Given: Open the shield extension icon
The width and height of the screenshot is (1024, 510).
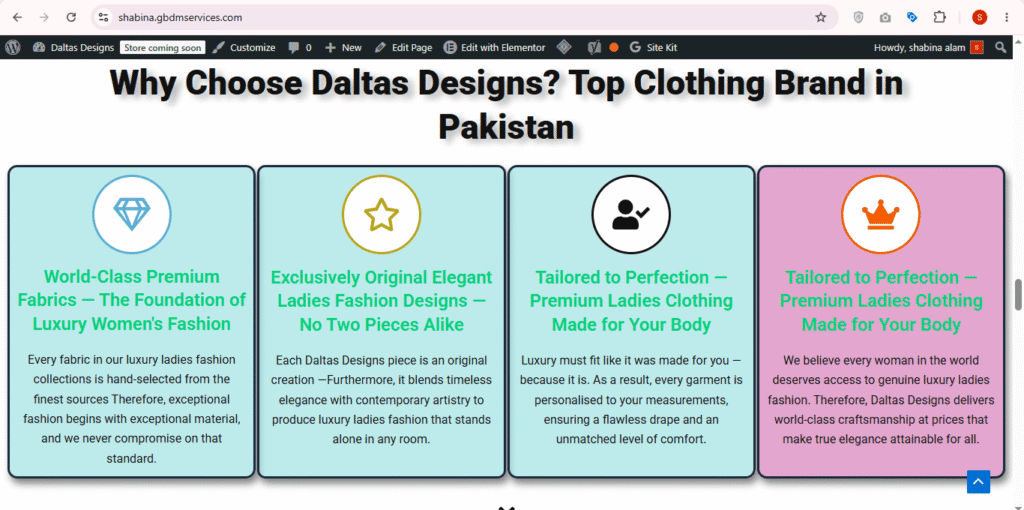Looking at the screenshot, I should coord(858,18).
